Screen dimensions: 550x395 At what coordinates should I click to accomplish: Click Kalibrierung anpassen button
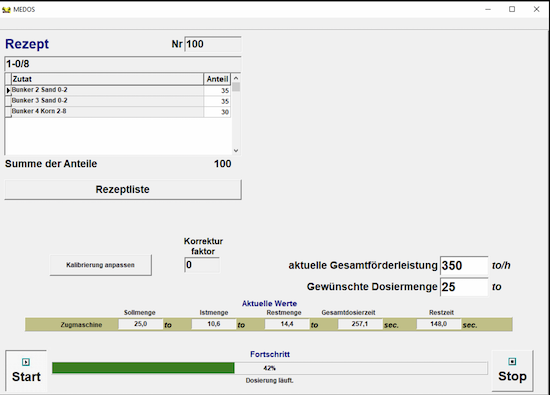click(101, 265)
